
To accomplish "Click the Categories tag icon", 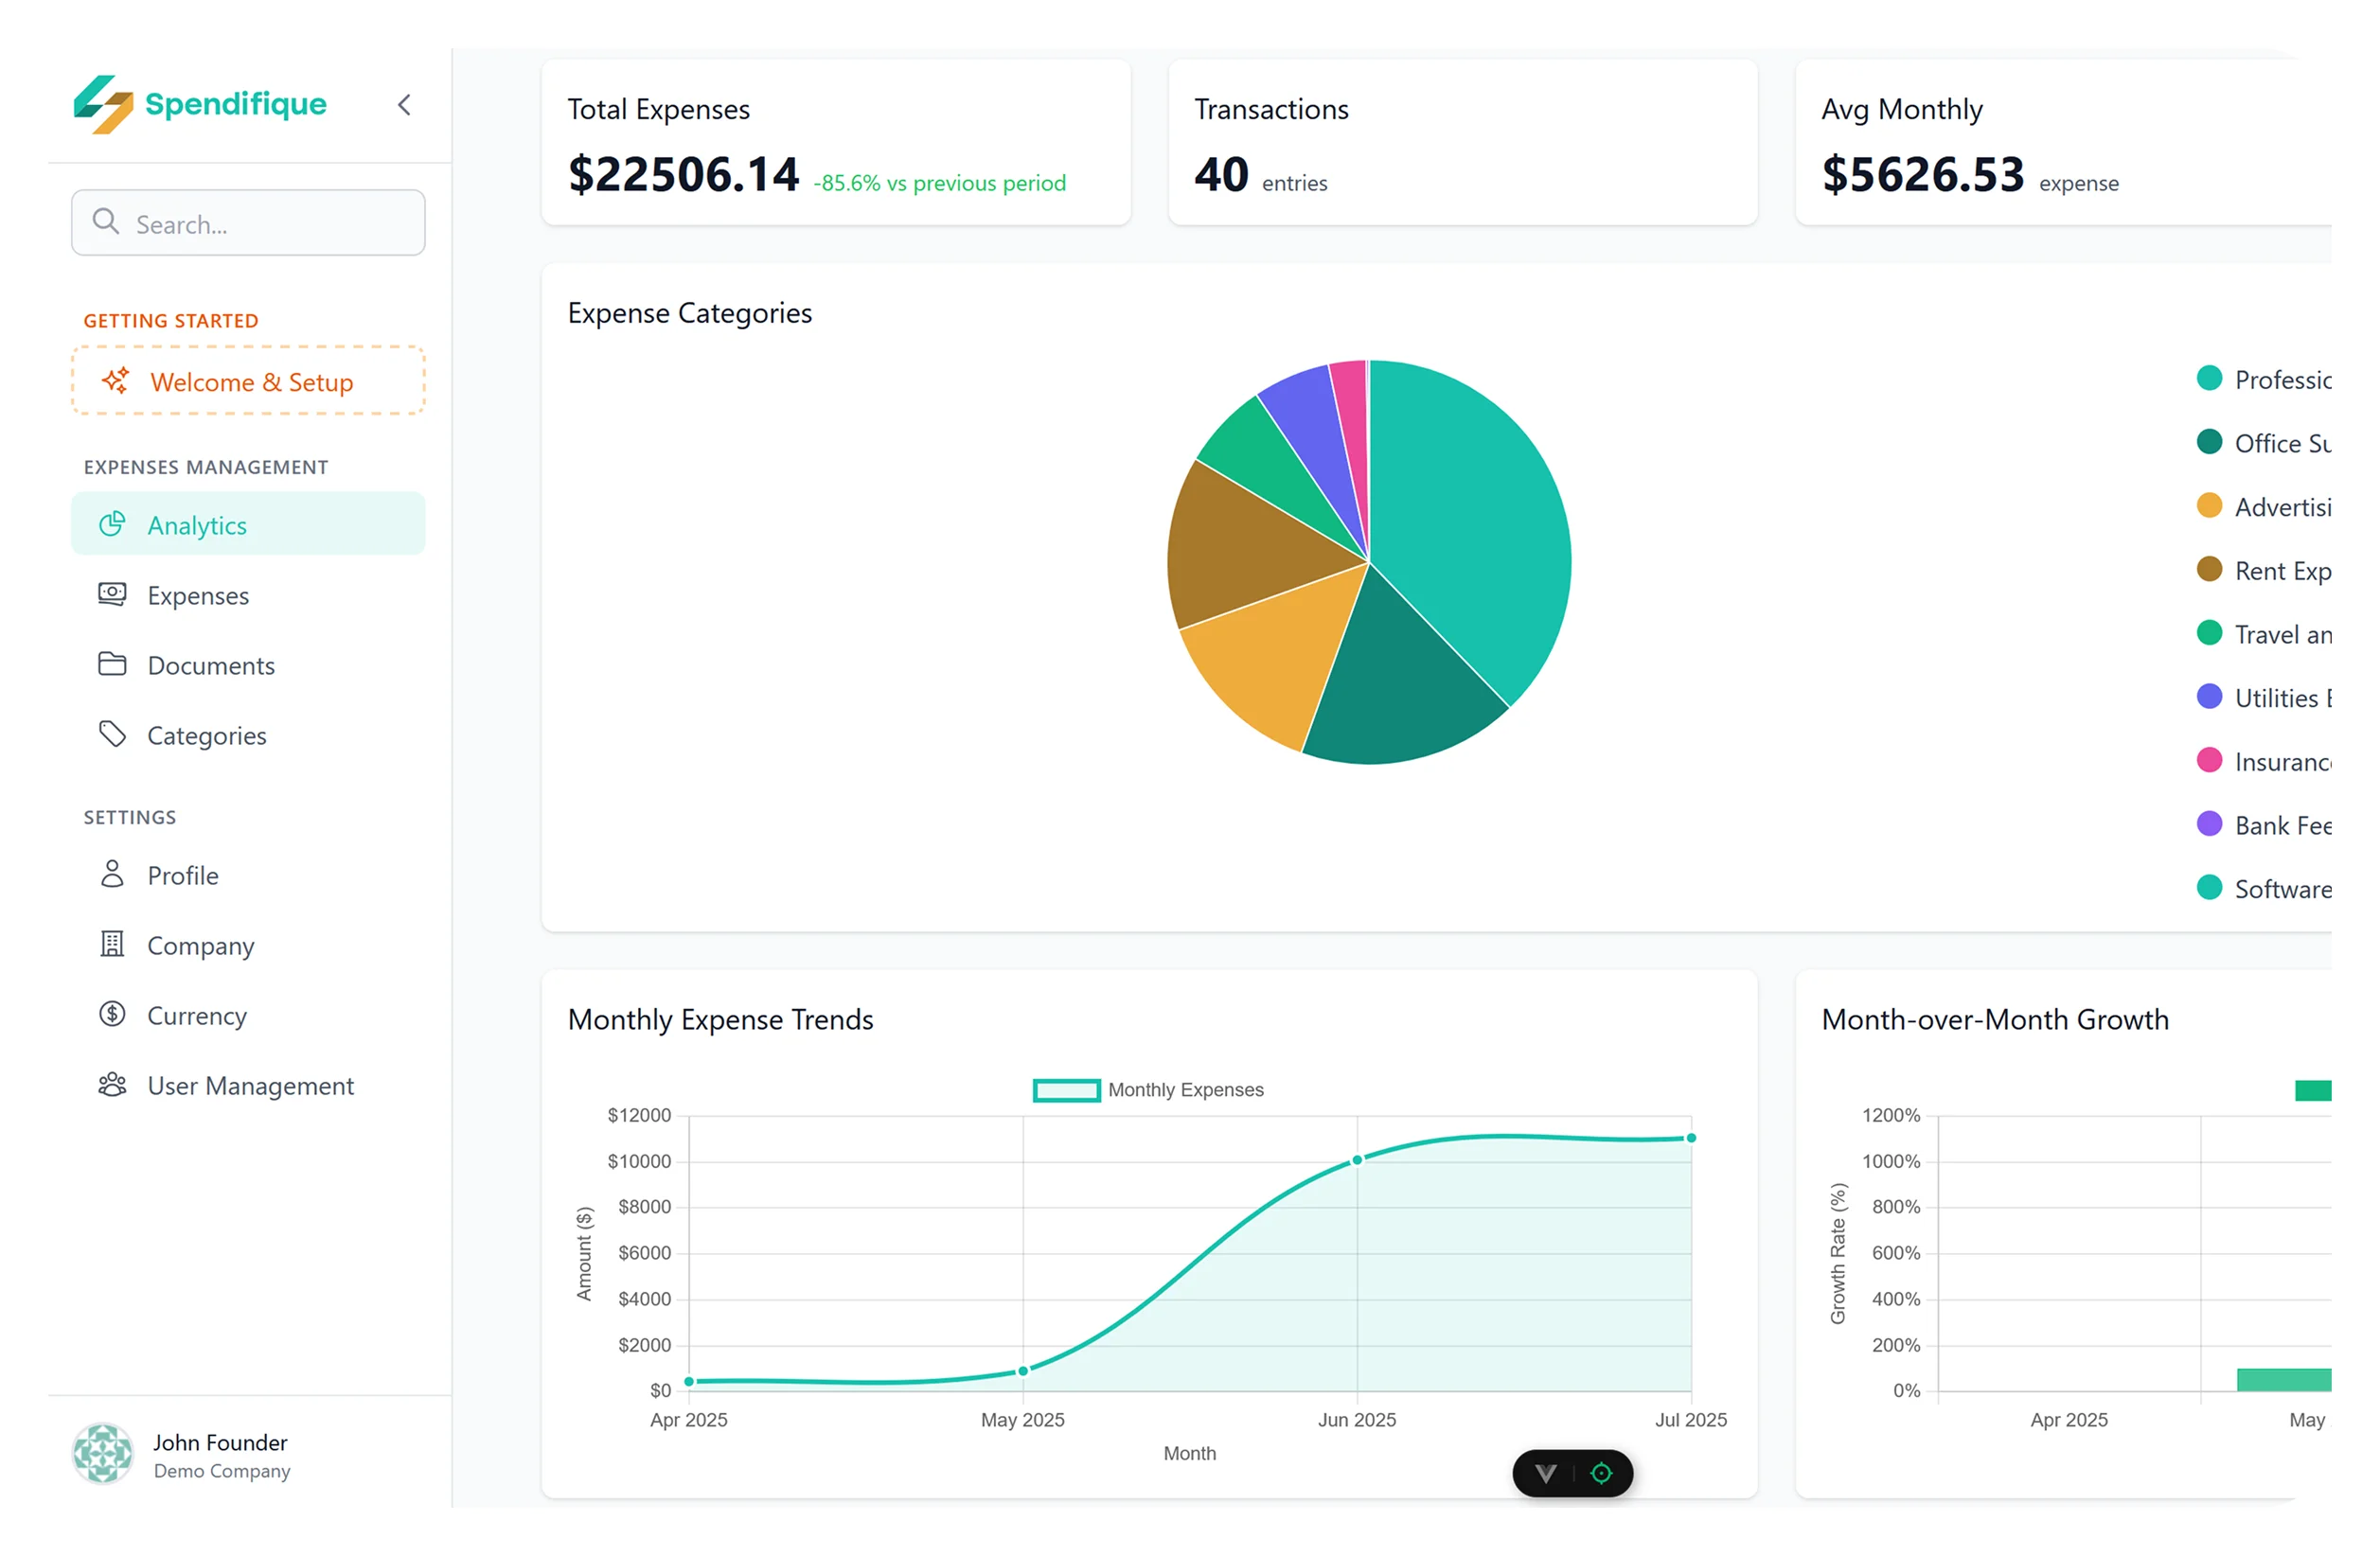I will click(x=113, y=734).
